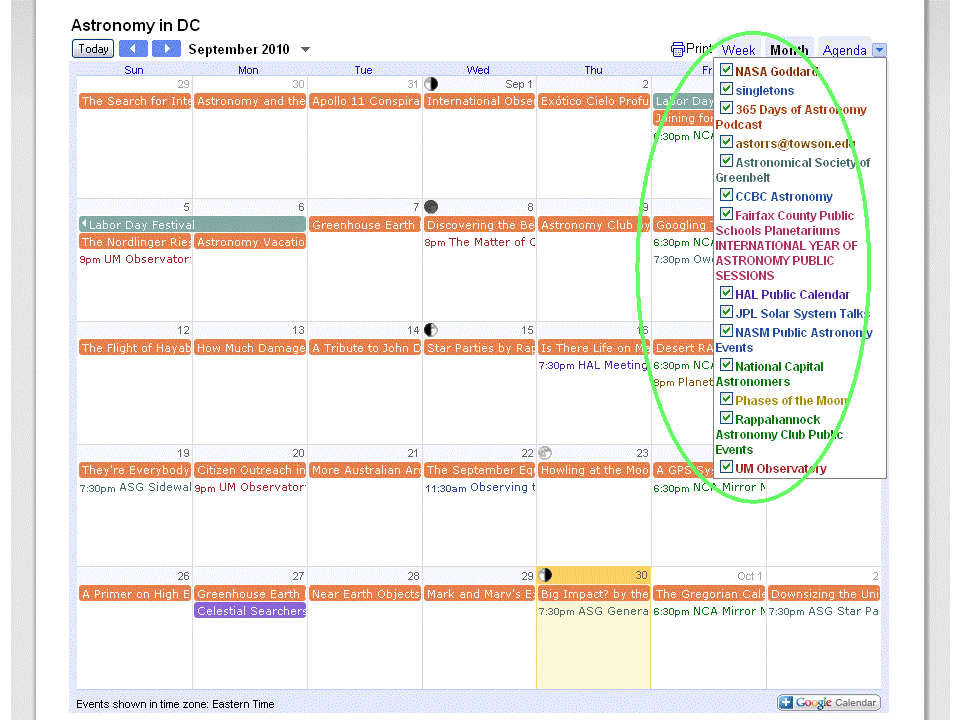Toggle the Rappahannock Astronomy Club Public Events checkbox
The image size is (960, 720).
tap(726, 418)
